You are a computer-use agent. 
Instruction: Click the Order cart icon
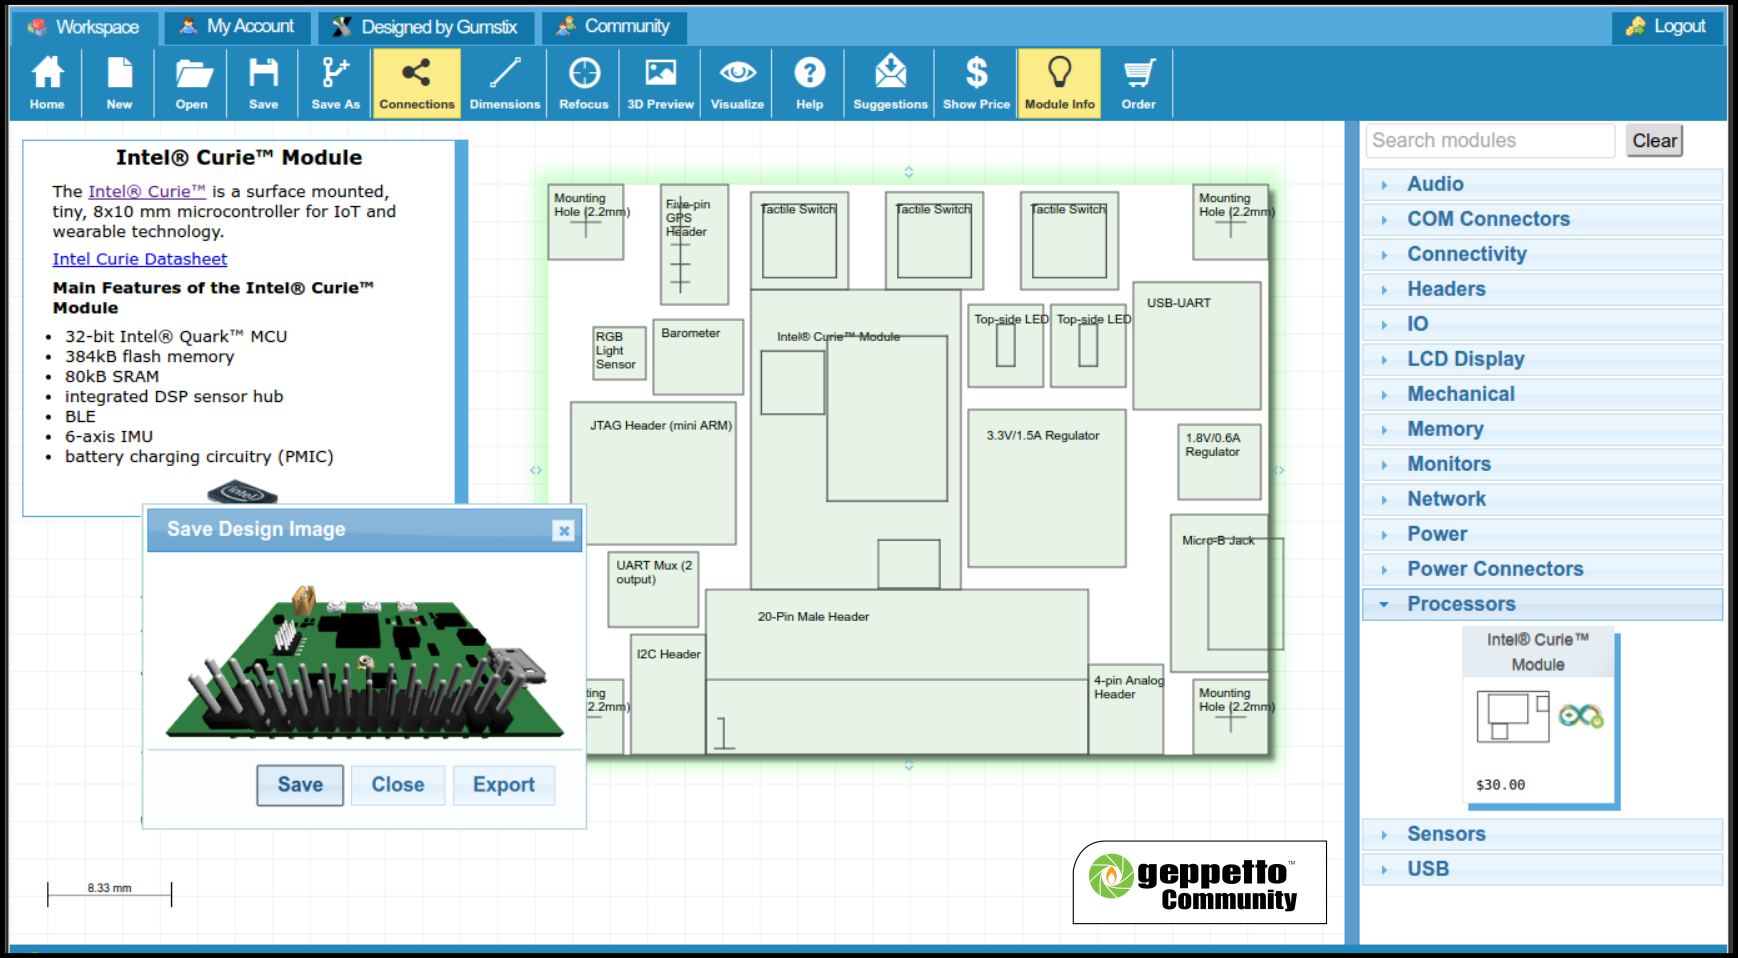click(x=1138, y=84)
